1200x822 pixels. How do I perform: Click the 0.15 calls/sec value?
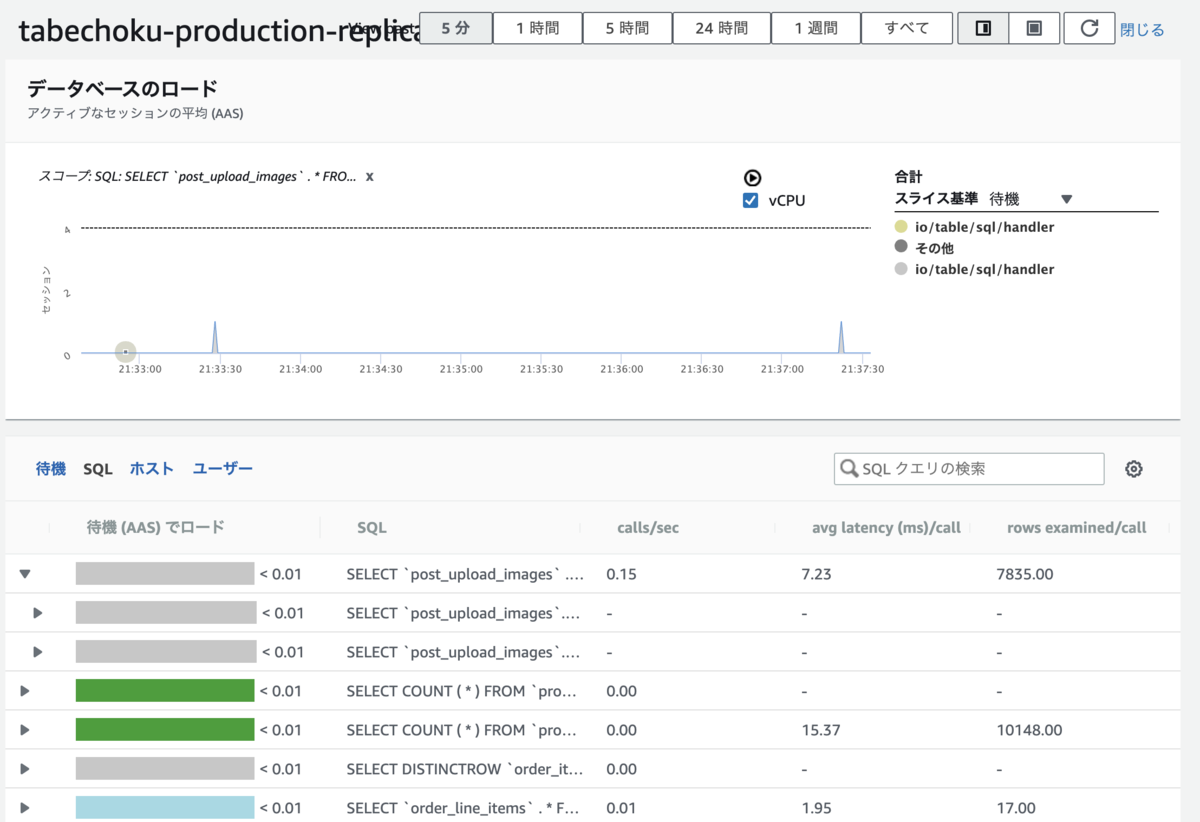tap(622, 574)
